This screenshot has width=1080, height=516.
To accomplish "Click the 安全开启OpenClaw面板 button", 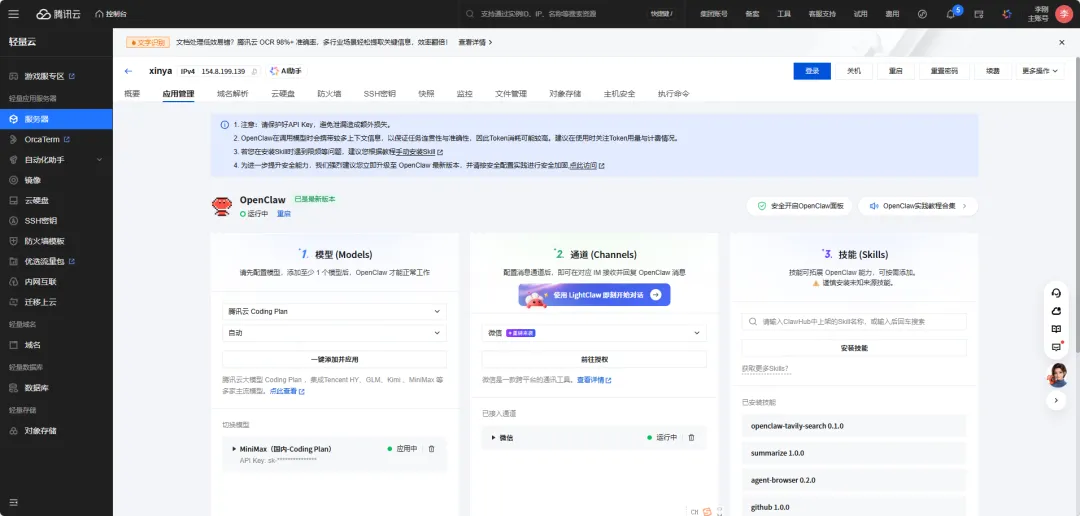I will (x=799, y=206).
